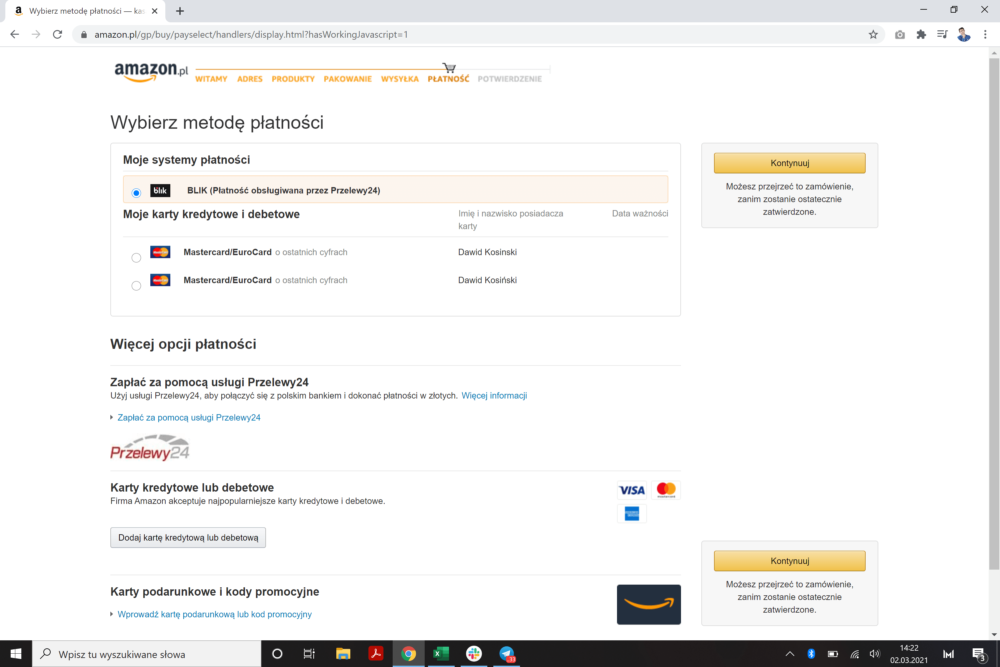Click the Mastercard/EuroCard label for Dawid Kosinski

click(x=228, y=252)
